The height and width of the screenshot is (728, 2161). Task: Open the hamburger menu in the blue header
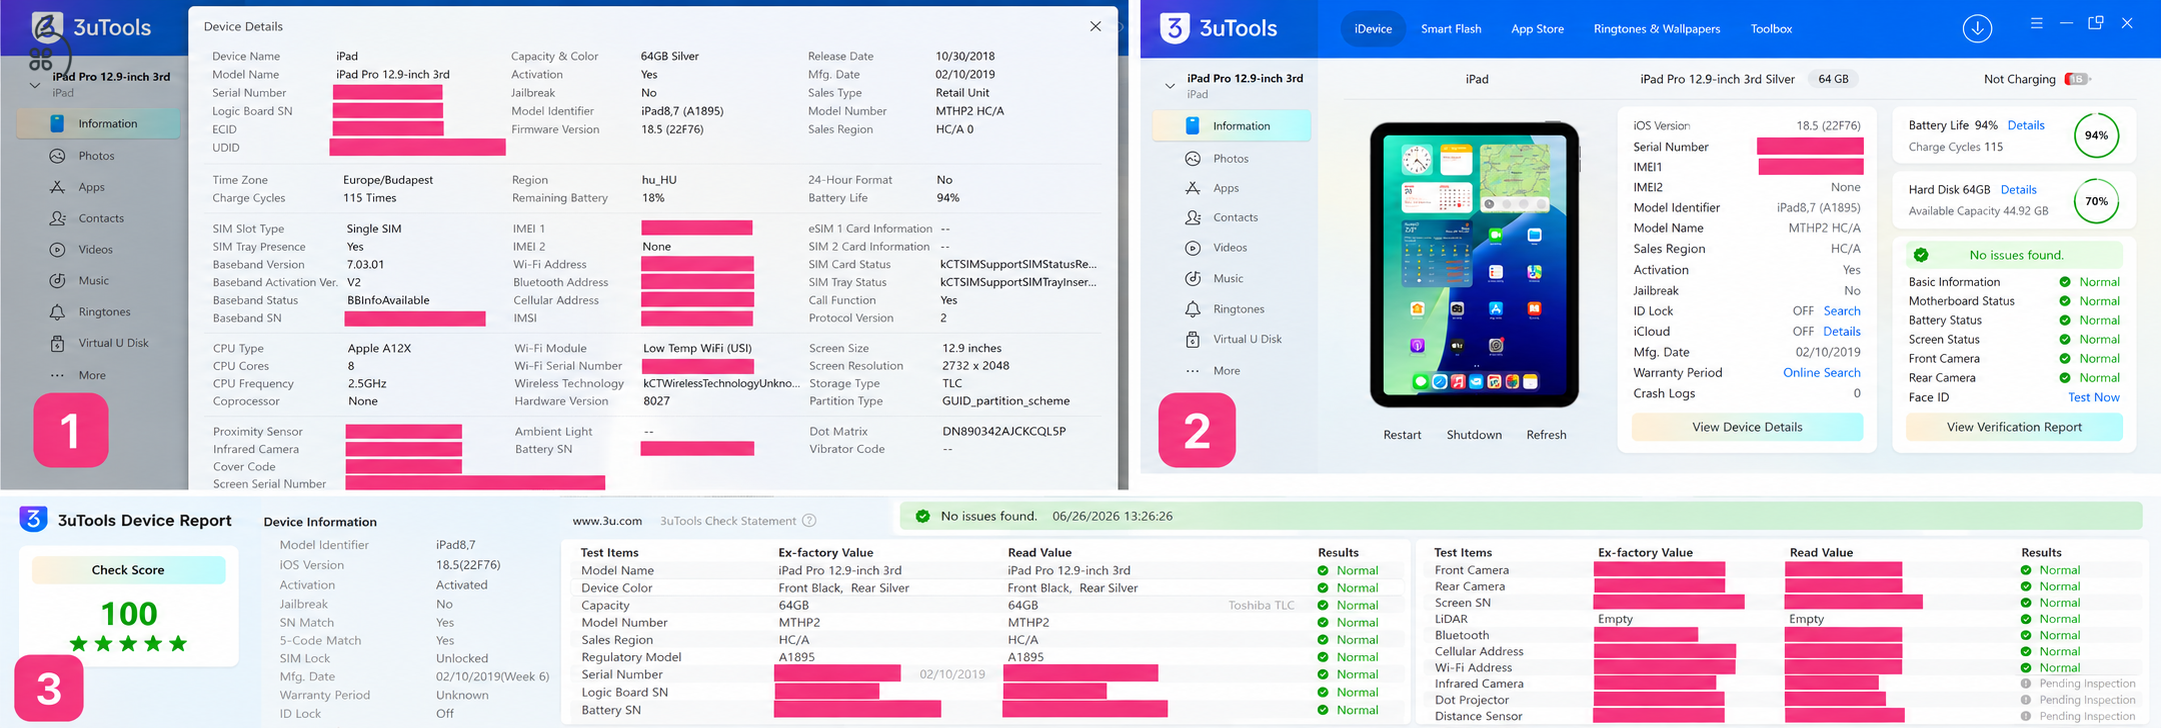pyautogui.click(x=2036, y=23)
